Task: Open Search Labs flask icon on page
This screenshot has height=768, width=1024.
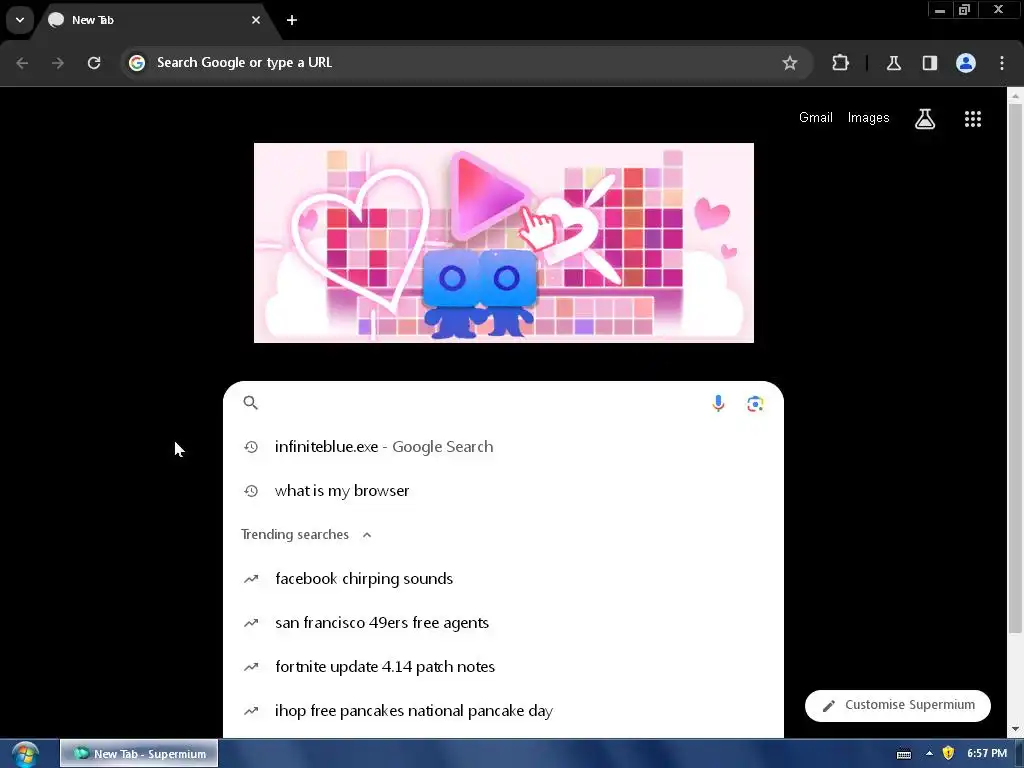Action: [x=925, y=119]
